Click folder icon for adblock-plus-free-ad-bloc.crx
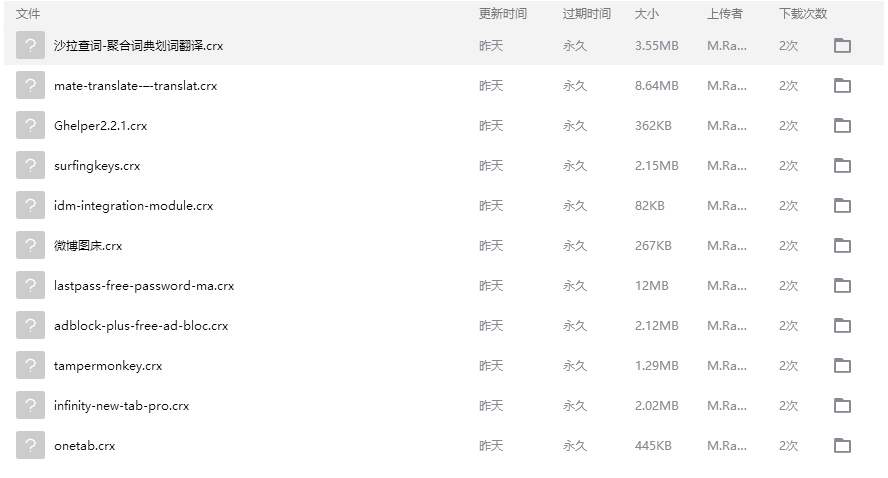The height and width of the screenshot is (478, 888). pyautogui.click(x=842, y=325)
